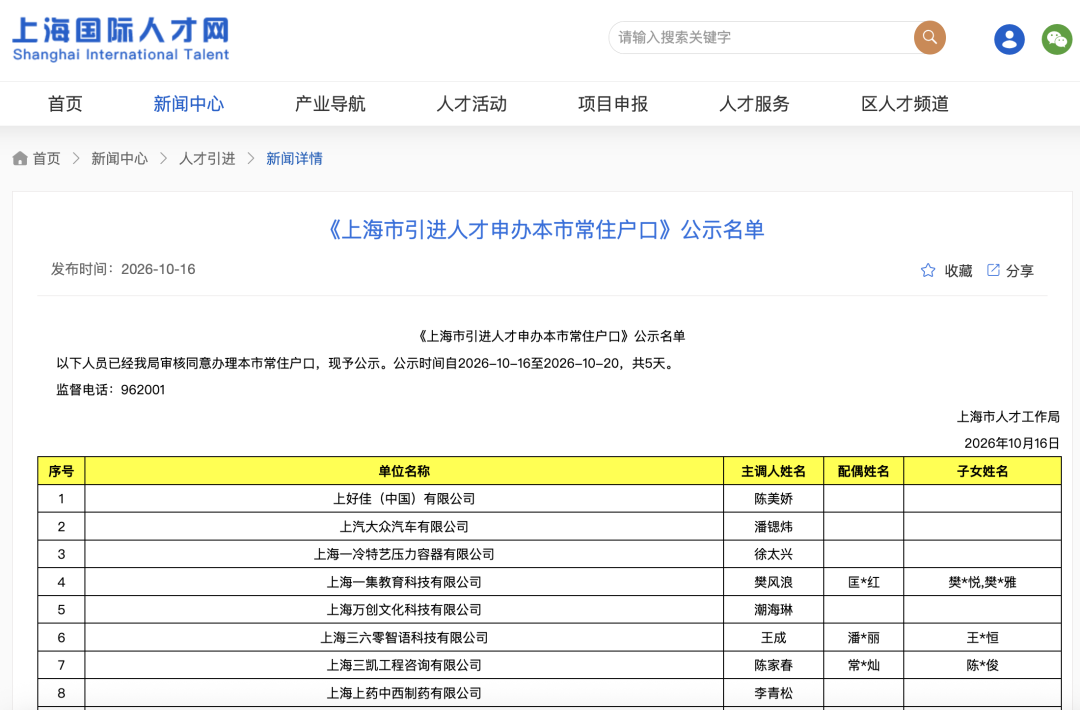Open the blue user account icon
This screenshot has width=1080, height=710.
click(1009, 39)
